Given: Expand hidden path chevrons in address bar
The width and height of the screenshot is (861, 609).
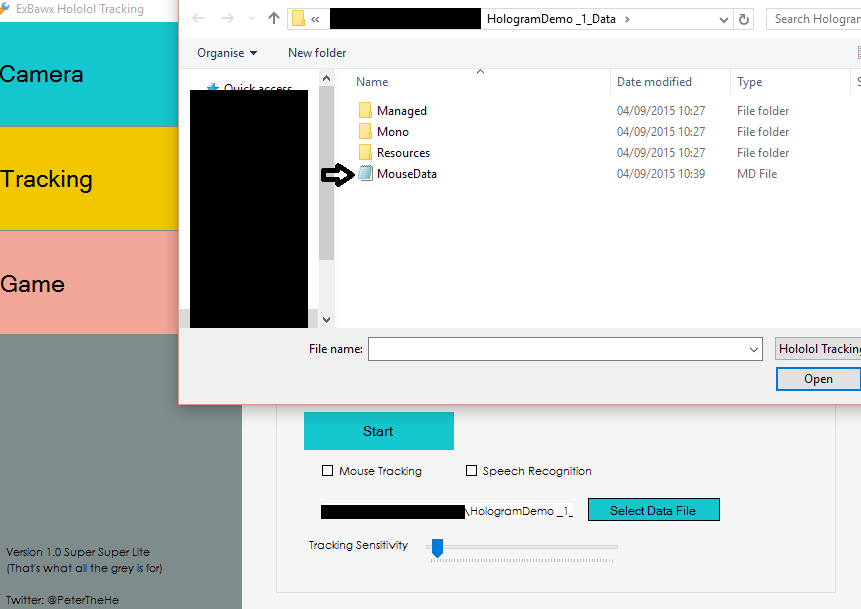Looking at the screenshot, I should tap(315, 19).
